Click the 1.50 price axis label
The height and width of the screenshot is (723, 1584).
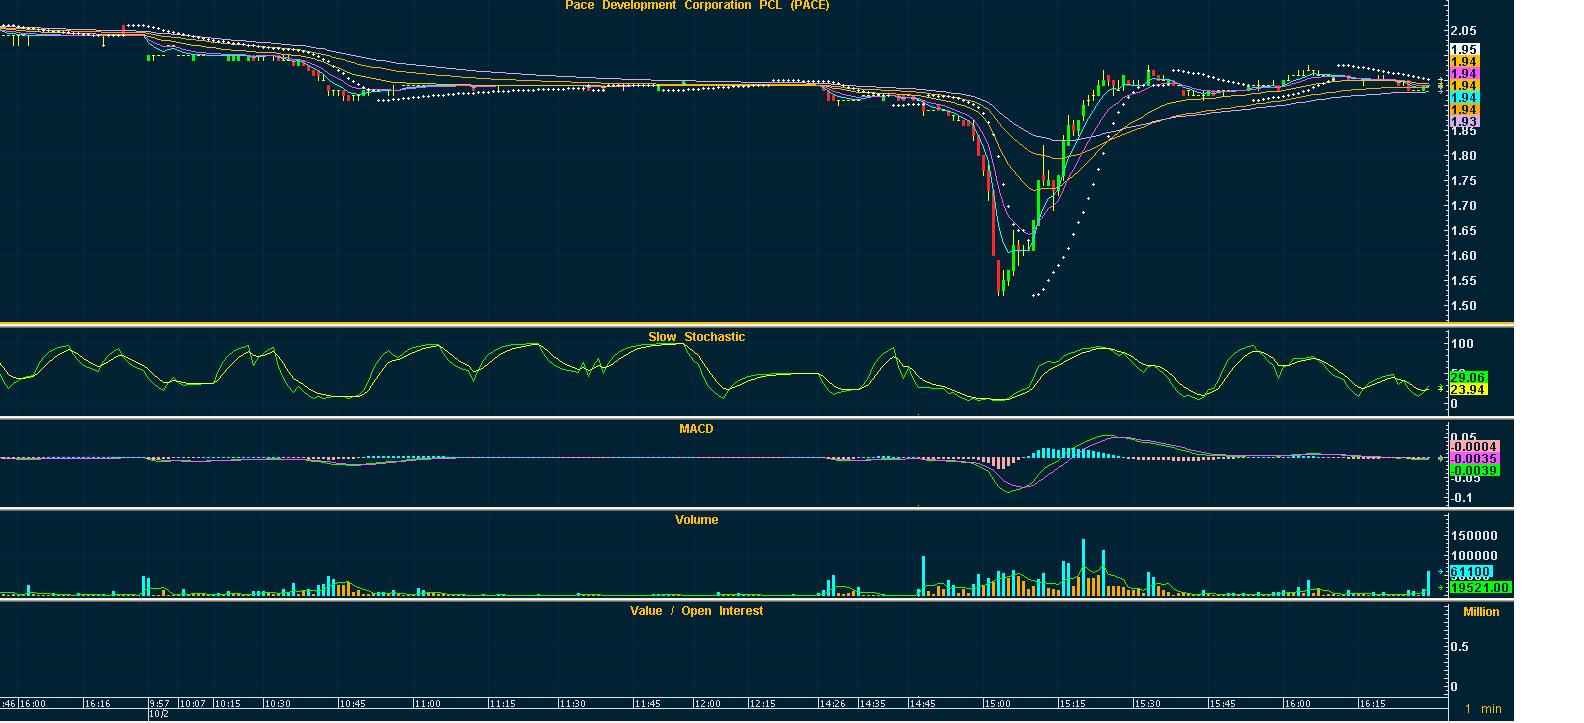click(x=1463, y=307)
